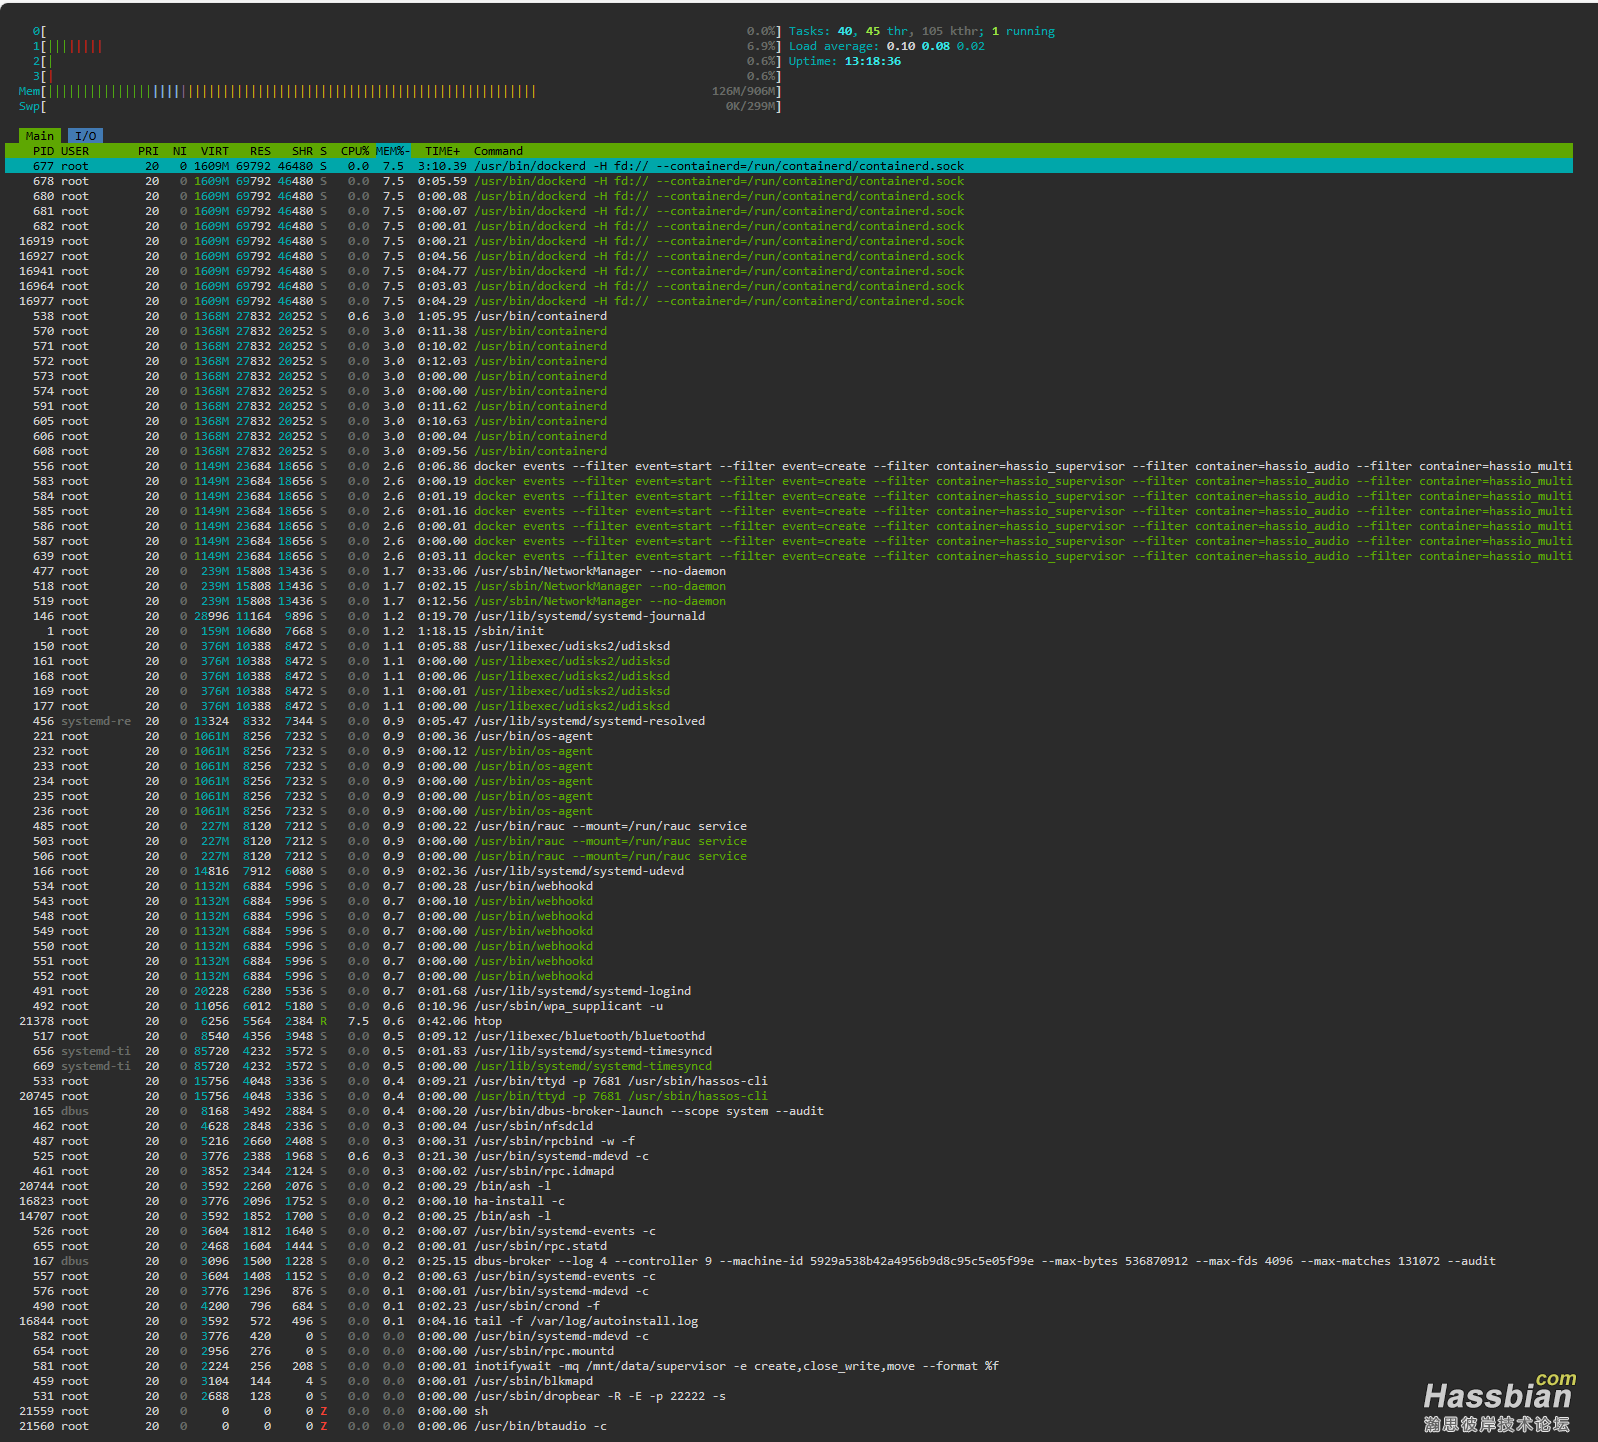
Task: Select rpcbind row PID 487
Action: pos(789,1141)
